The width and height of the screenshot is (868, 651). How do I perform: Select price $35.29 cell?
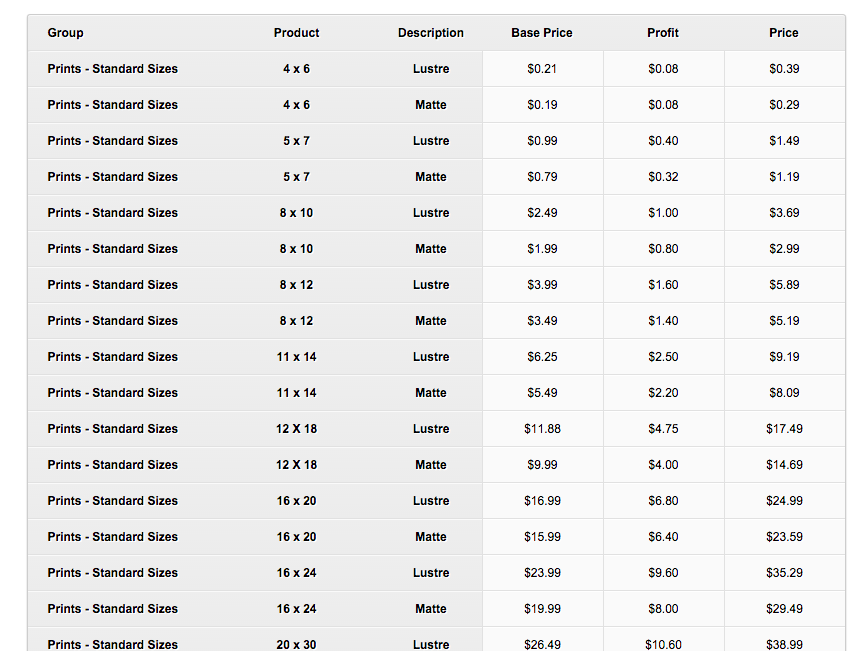784,572
